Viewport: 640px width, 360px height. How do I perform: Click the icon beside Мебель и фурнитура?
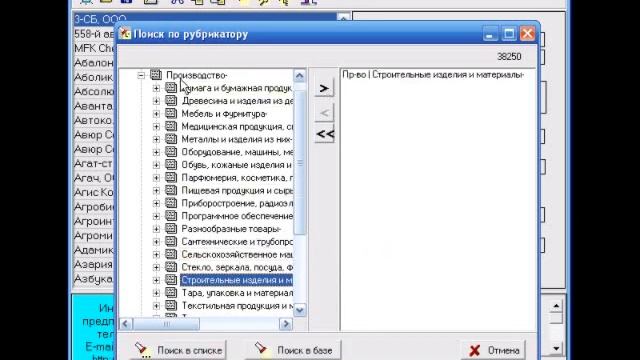click(x=171, y=113)
